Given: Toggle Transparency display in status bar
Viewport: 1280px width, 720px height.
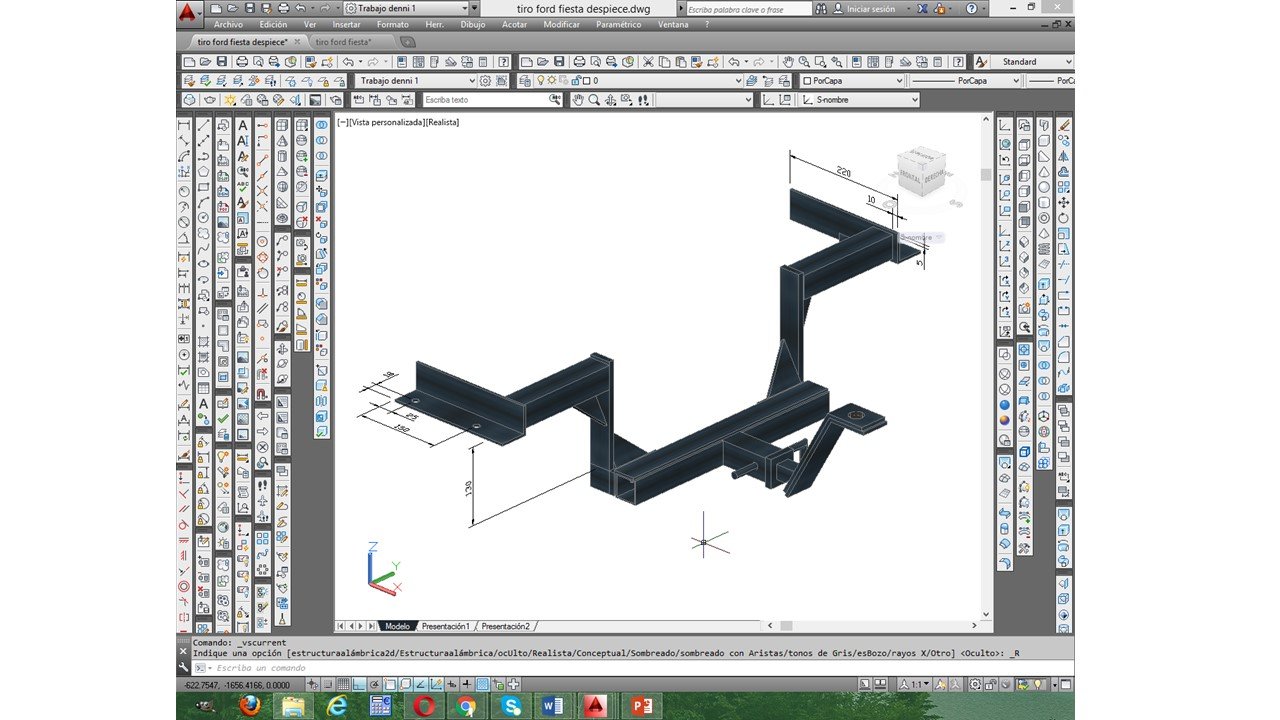Looking at the screenshot, I should pos(483,684).
